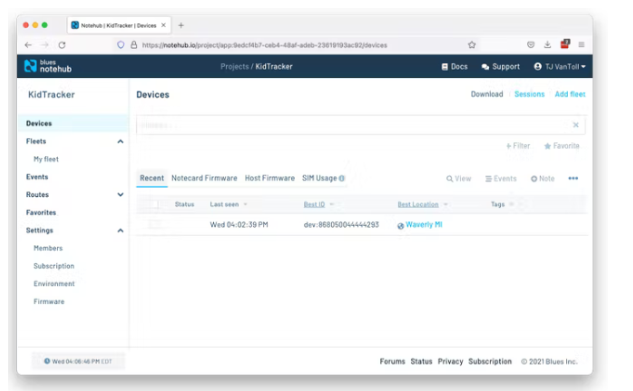This screenshot has height=391, width=633.
Task: Click the Download button
Action: pyautogui.click(x=487, y=94)
